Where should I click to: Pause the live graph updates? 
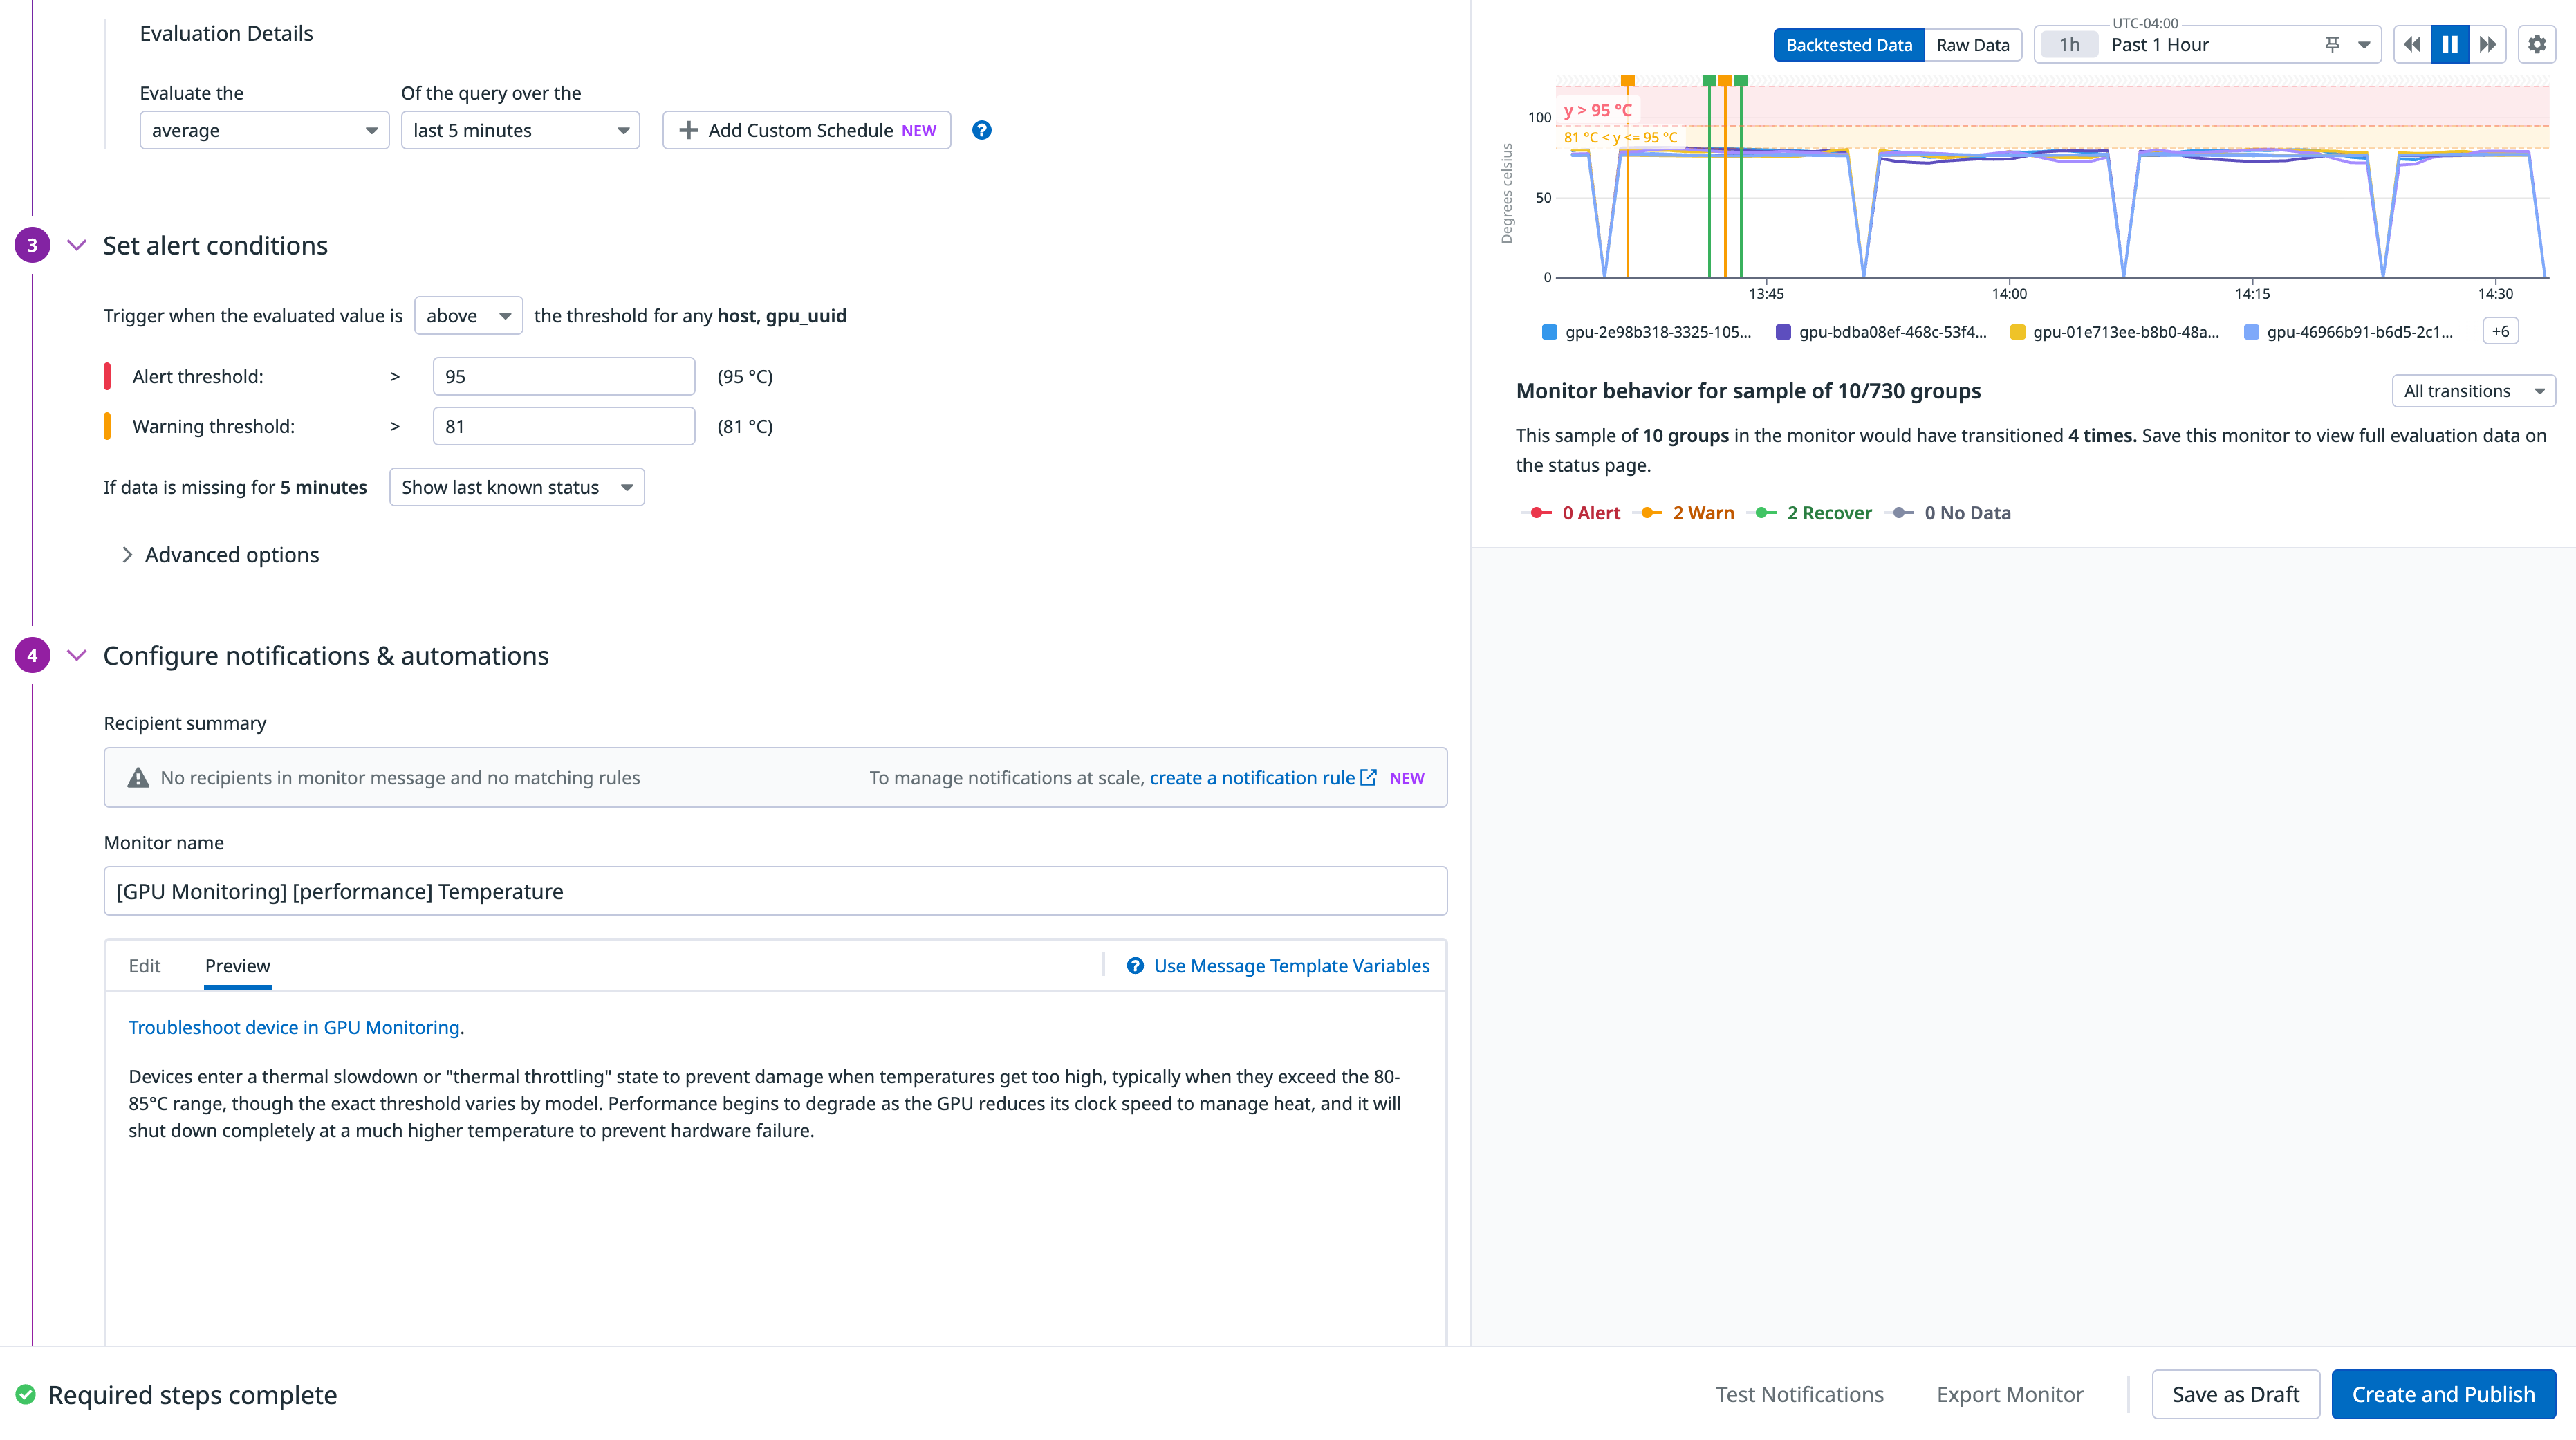[x=2449, y=45]
